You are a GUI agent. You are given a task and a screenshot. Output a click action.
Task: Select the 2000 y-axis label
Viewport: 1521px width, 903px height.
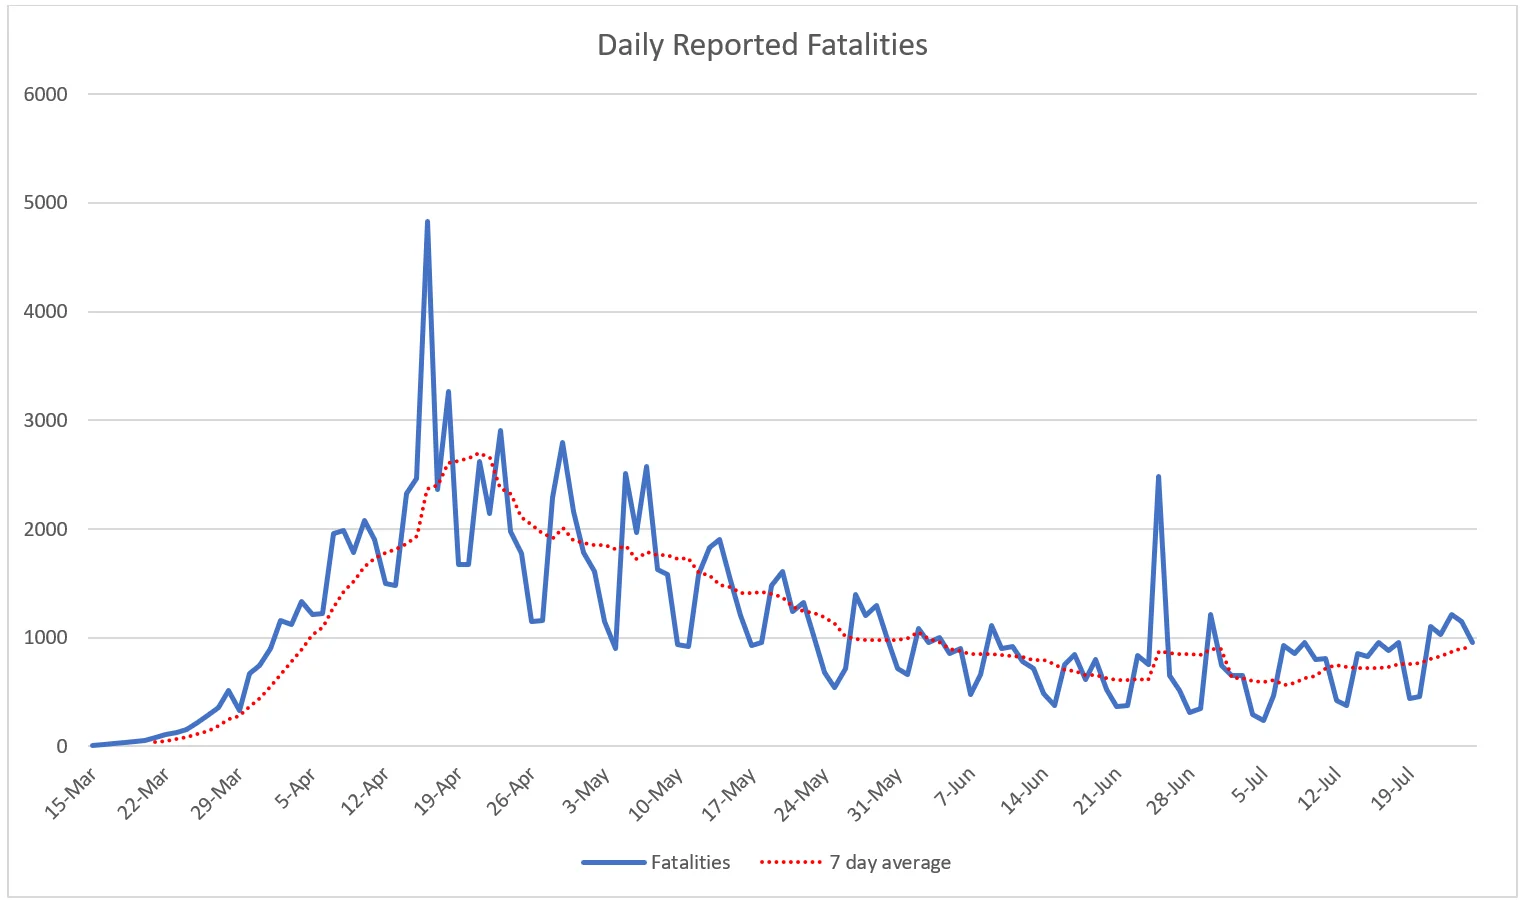pyautogui.click(x=46, y=529)
